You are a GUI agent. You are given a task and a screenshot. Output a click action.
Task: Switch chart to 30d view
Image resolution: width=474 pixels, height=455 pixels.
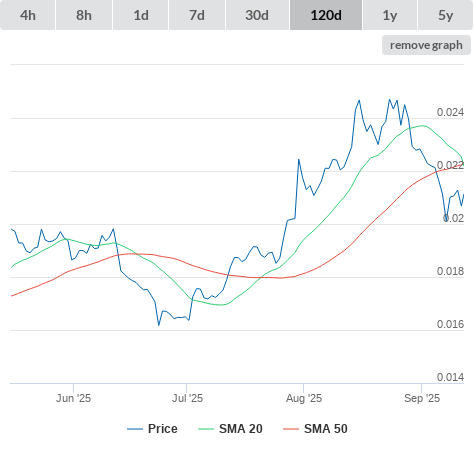tap(257, 15)
